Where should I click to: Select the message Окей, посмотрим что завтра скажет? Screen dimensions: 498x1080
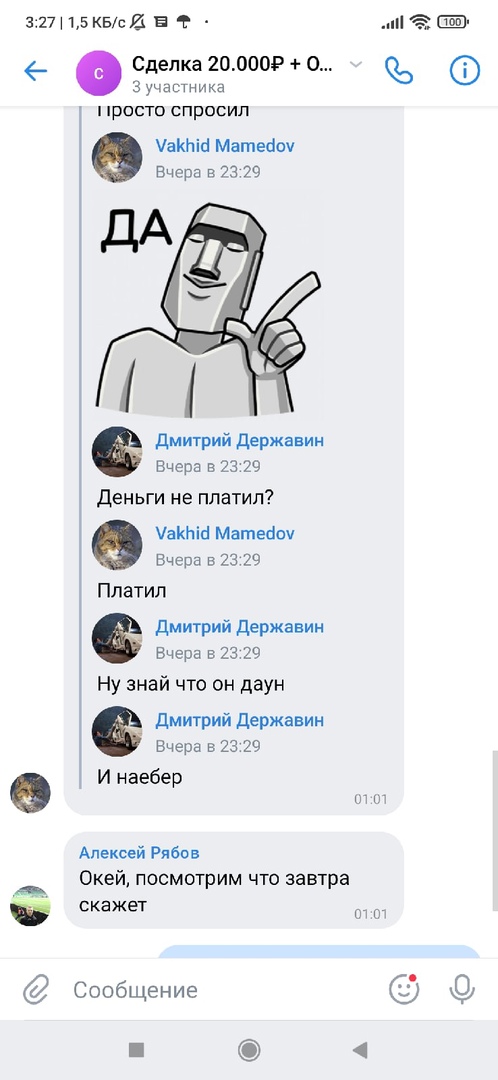click(x=234, y=880)
